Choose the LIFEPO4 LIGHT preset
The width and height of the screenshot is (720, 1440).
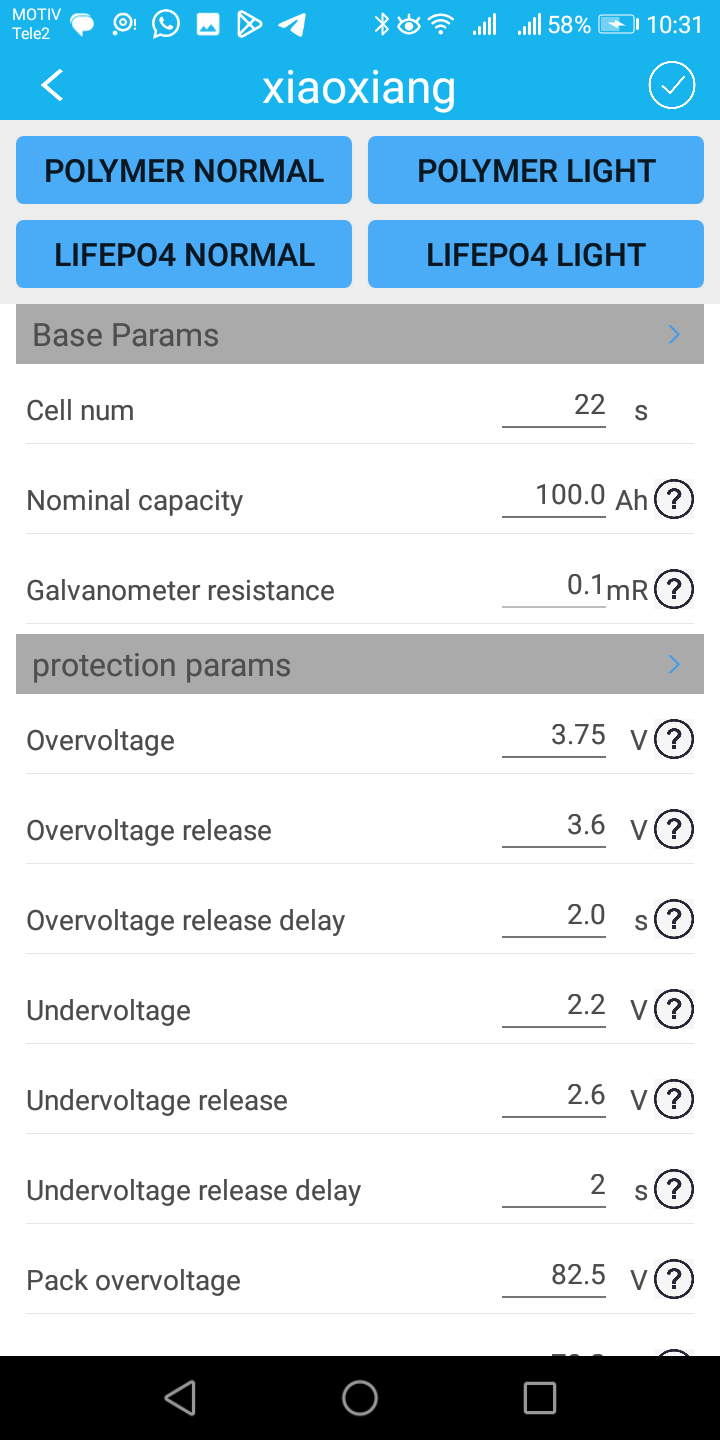[536, 255]
